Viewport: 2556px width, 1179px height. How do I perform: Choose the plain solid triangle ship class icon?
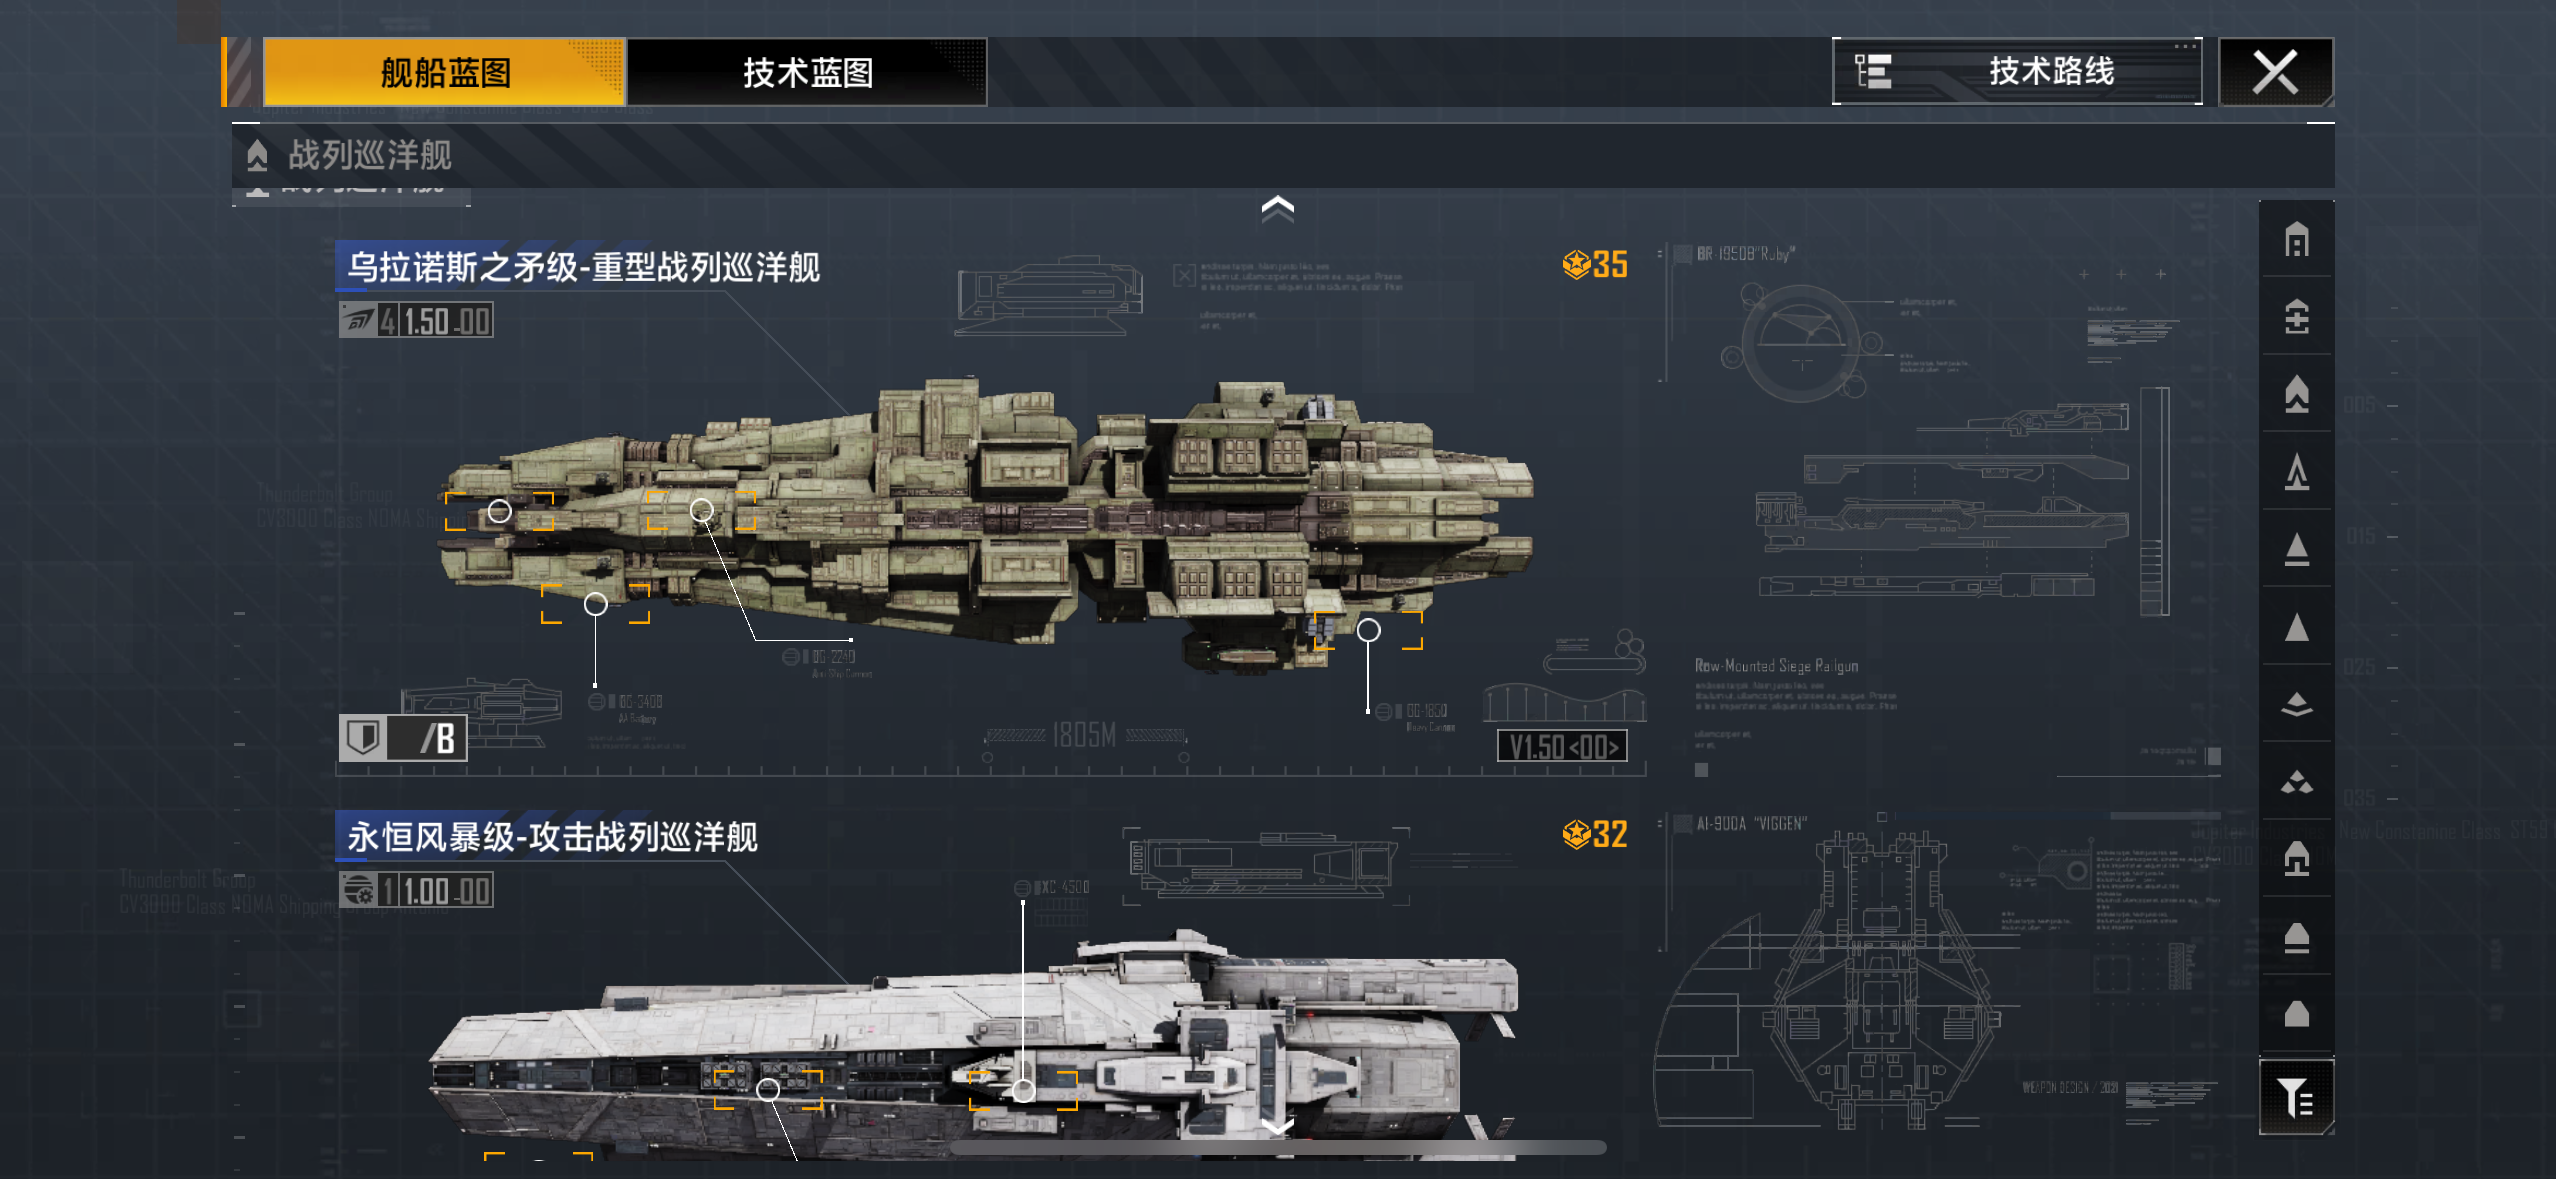2297,627
